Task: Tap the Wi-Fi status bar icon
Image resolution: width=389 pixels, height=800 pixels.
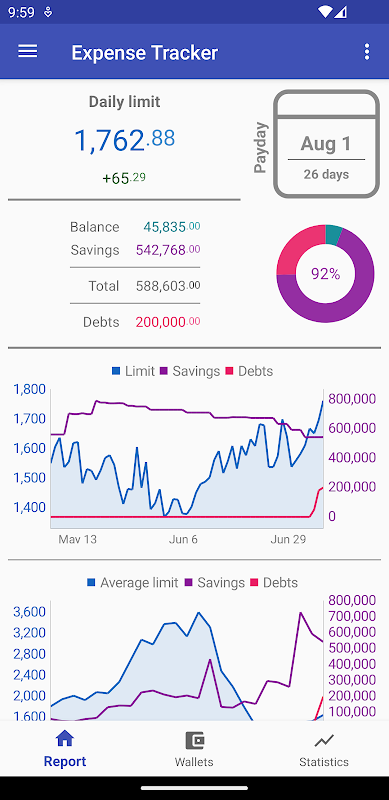Action: [324, 11]
